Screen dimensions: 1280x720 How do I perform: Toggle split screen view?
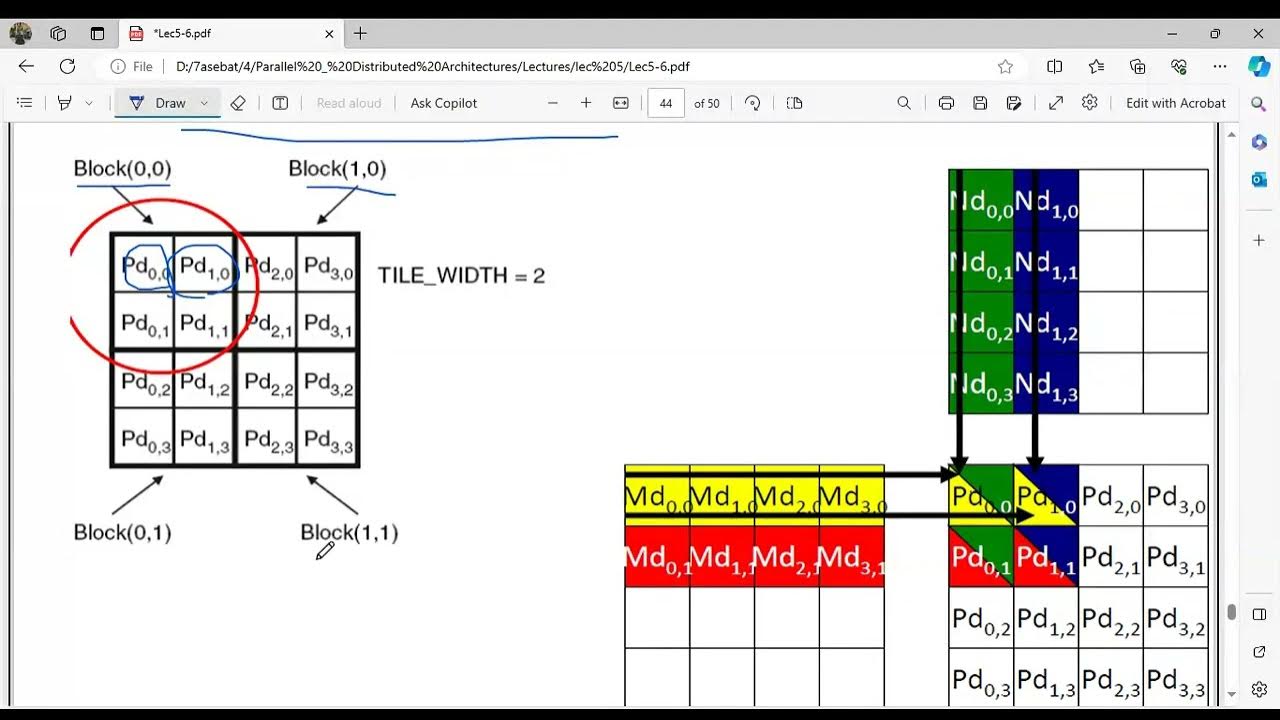[x=1054, y=66]
